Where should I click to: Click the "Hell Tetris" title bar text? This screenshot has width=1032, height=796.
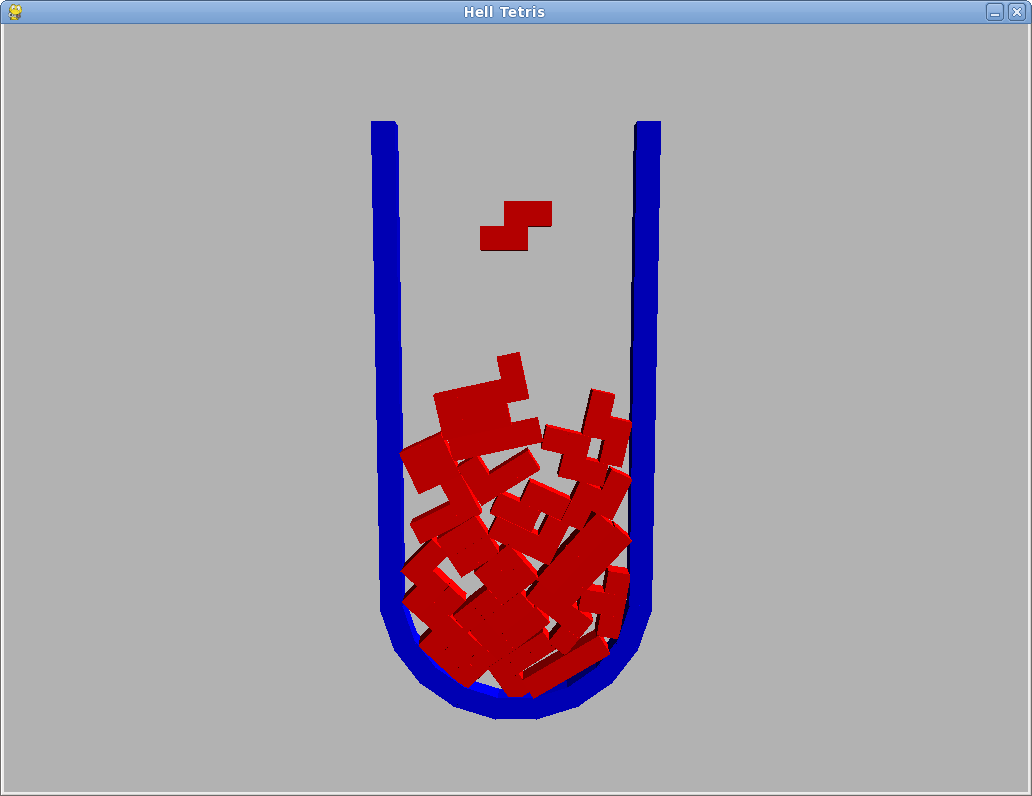coord(504,12)
